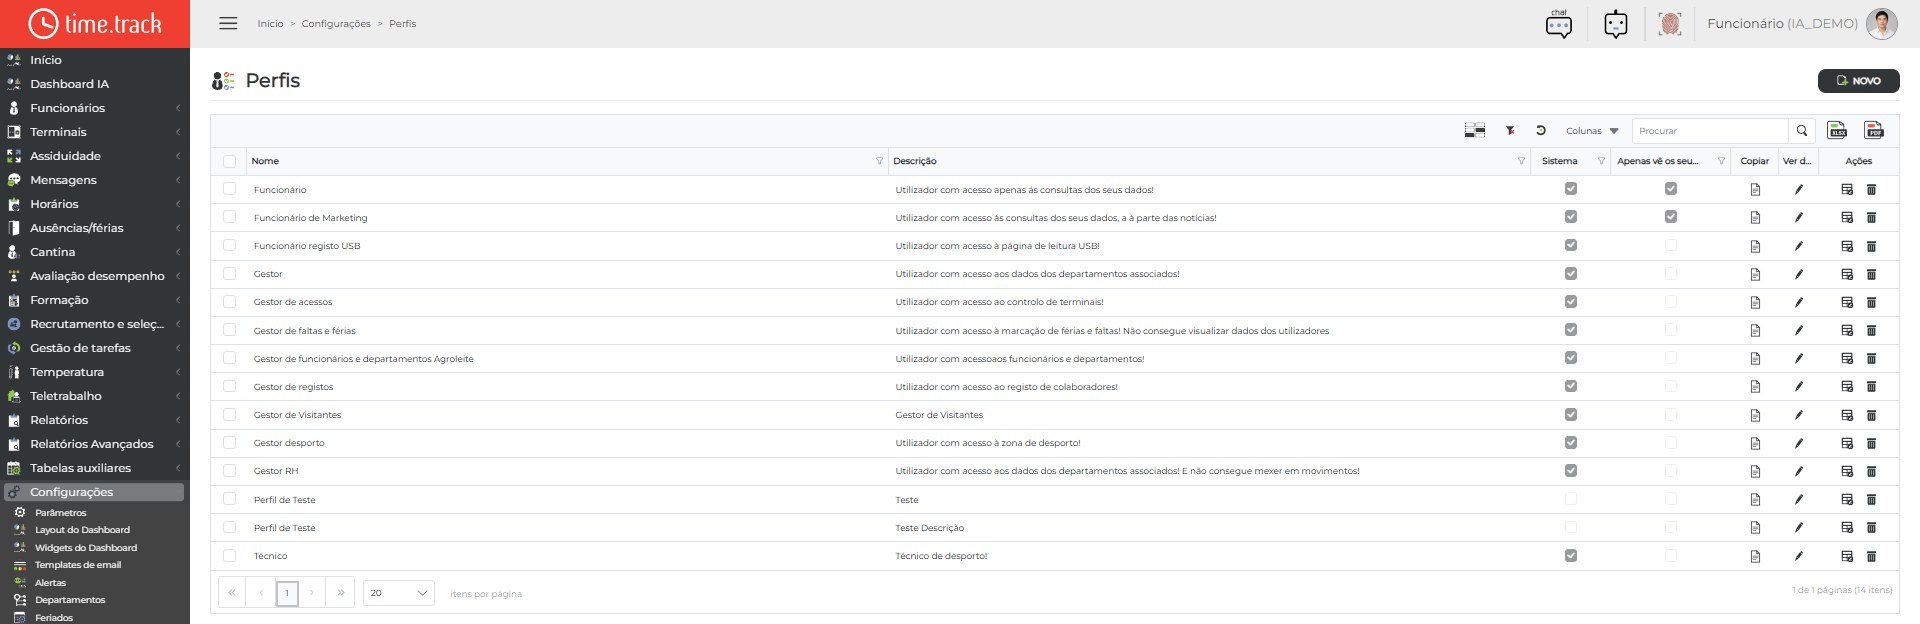Click the Início breadcrumb link

pos(270,24)
